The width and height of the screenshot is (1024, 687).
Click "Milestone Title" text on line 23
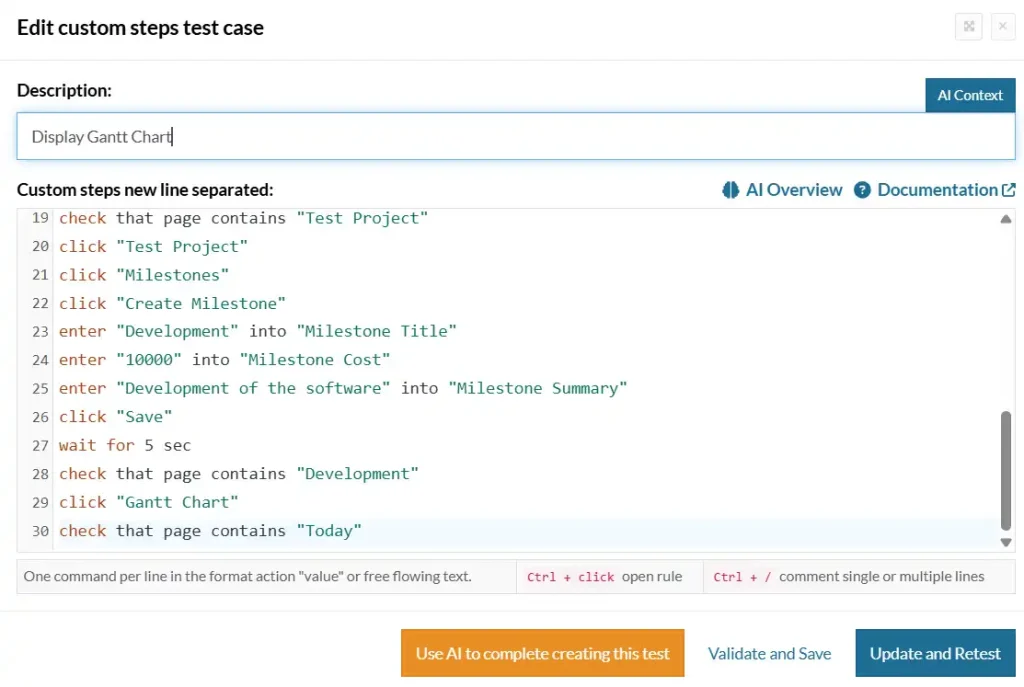click(376, 332)
